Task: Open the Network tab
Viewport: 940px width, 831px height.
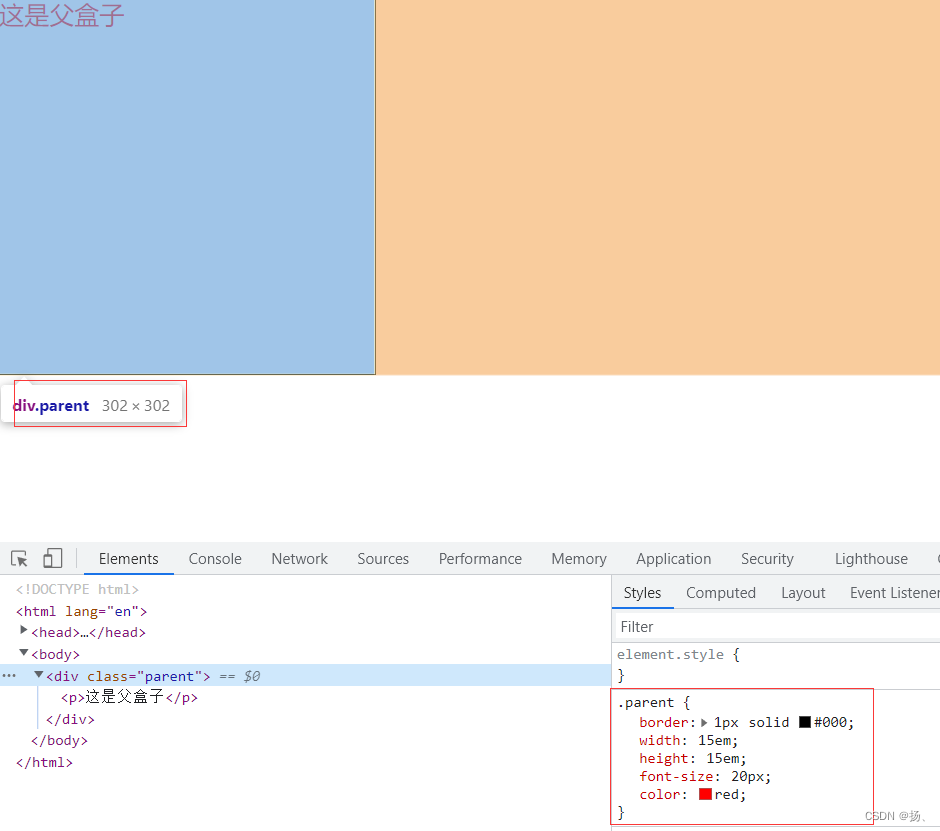Action: pyautogui.click(x=299, y=559)
